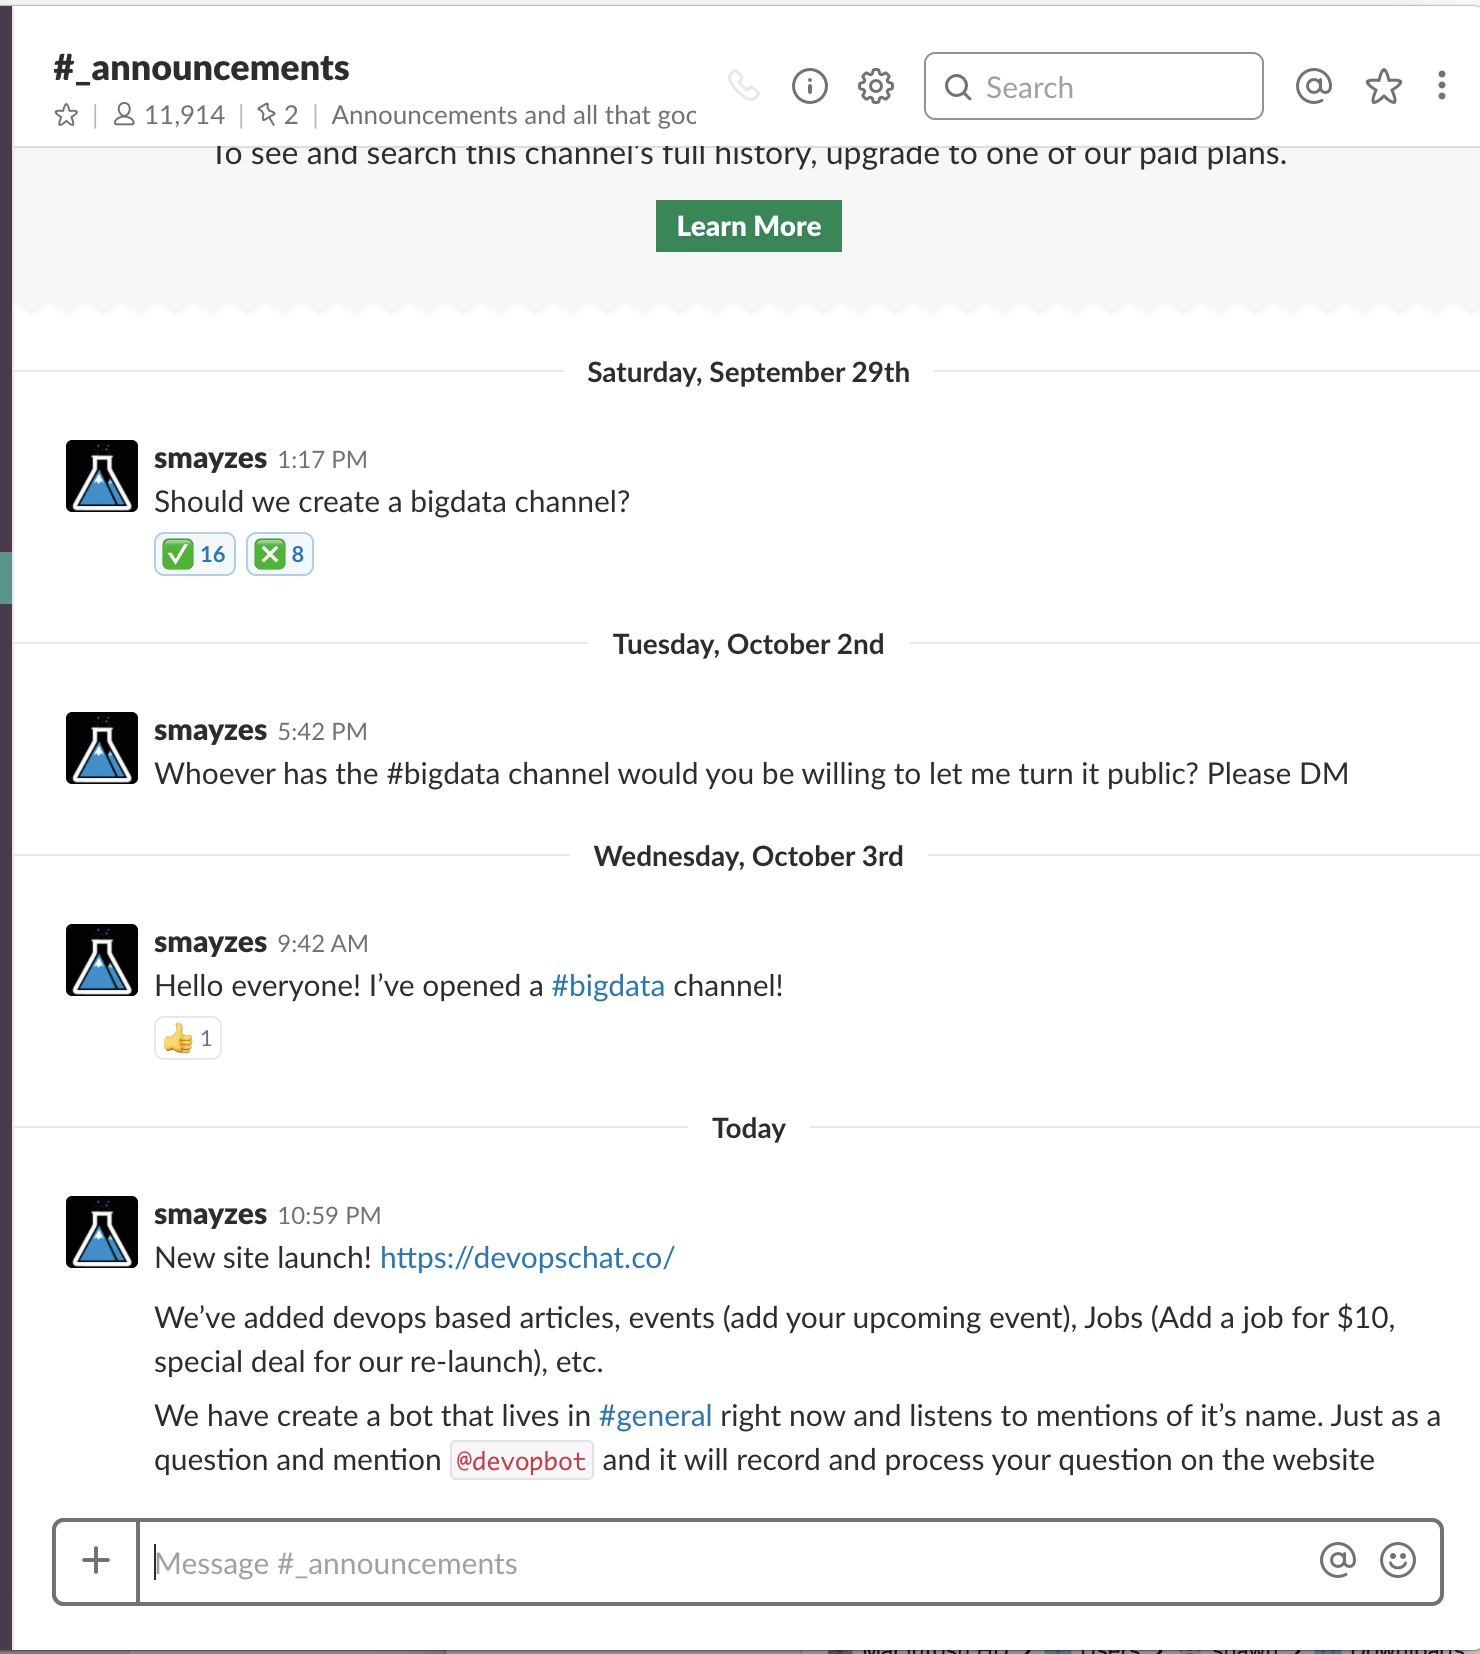The image size is (1480, 1654).
Task: Open the emoji picker in the message box
Action: pos(1396,1560)
